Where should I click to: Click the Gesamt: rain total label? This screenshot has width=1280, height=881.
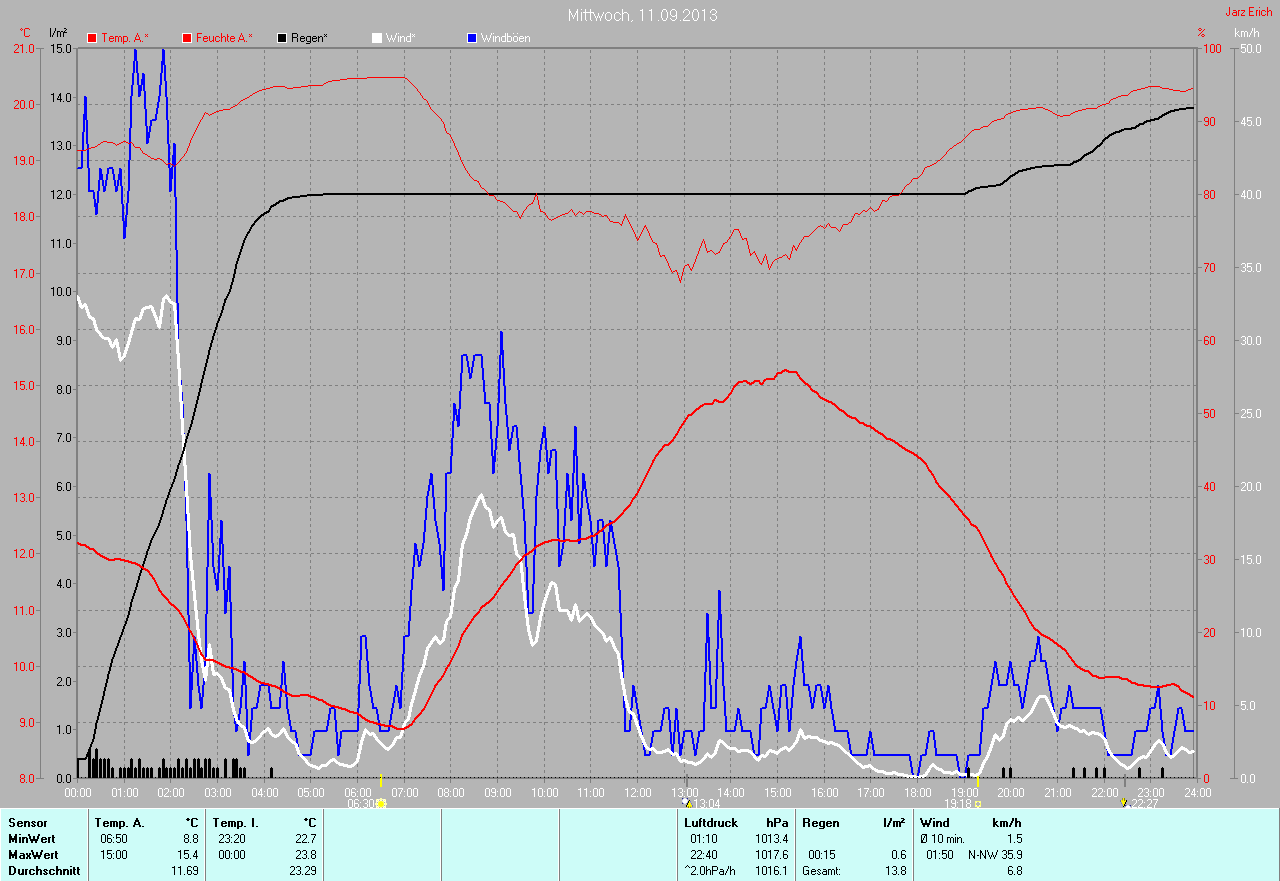(821, 871)
